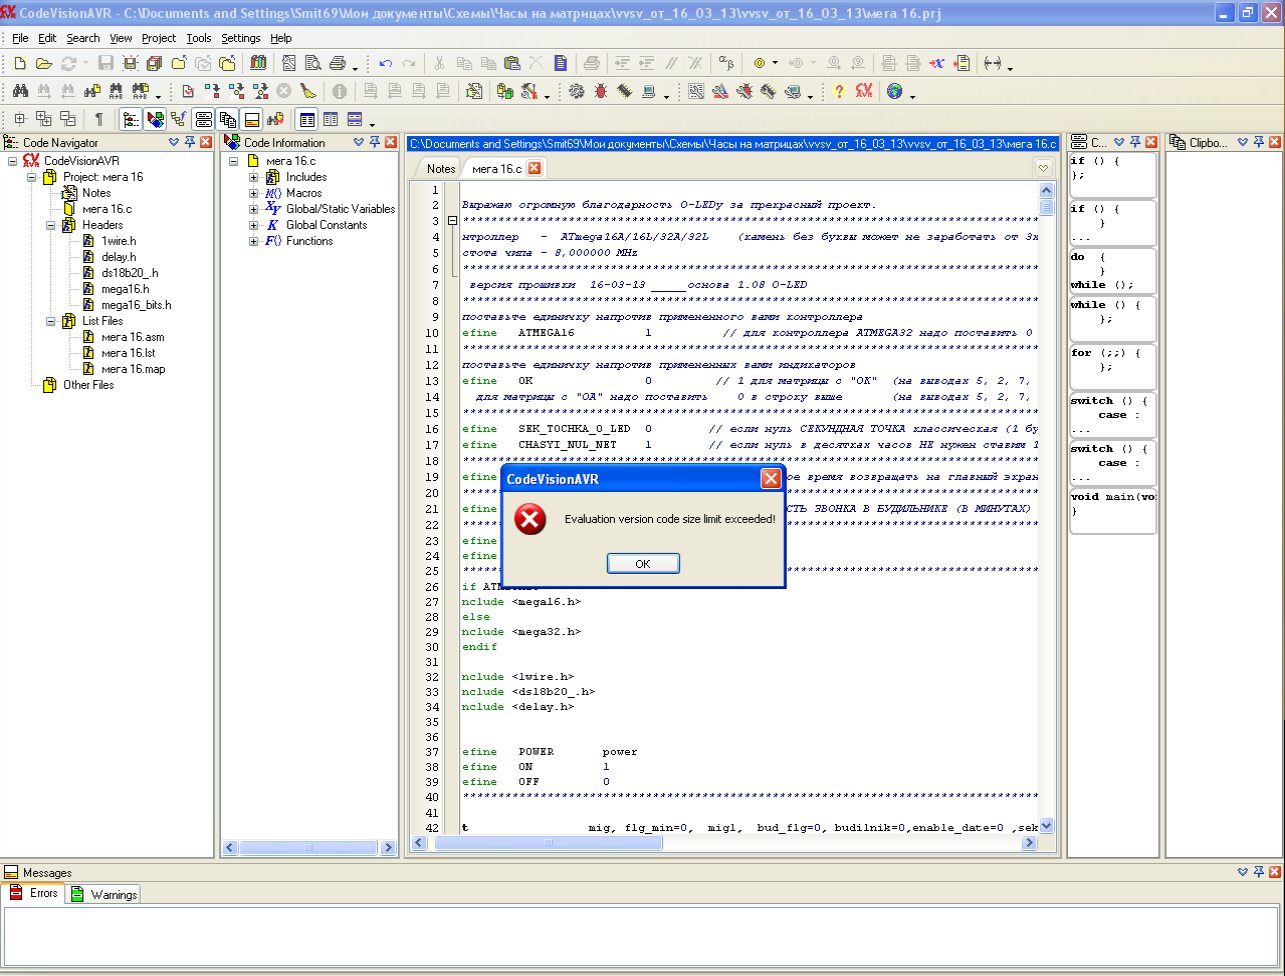
Task: Click the red error icon in dialog
Action: click(530, 519)
